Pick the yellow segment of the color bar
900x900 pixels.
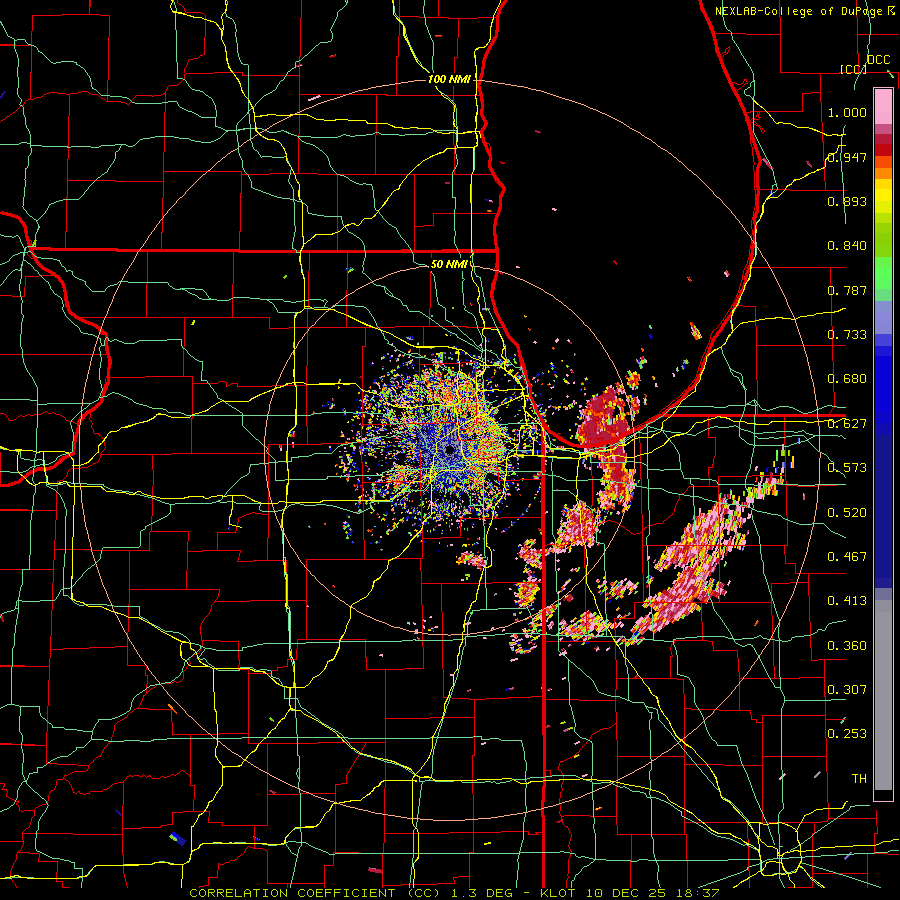(x=883, y=196)
